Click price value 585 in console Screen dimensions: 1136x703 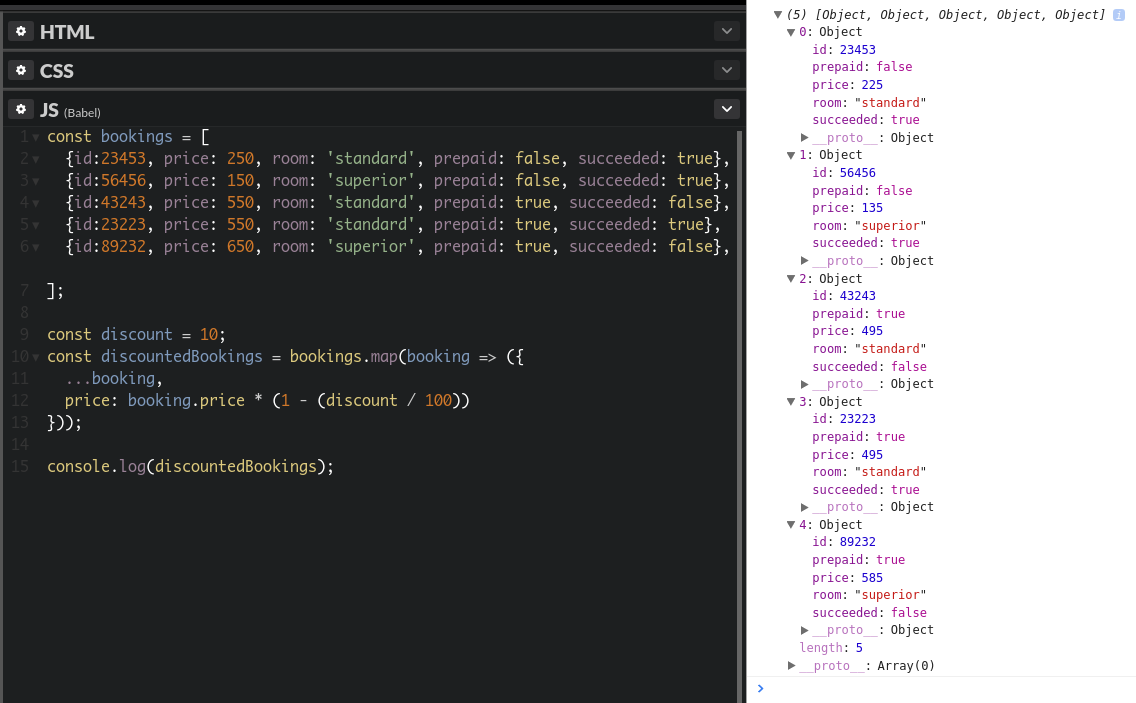[x=872, y=578]
